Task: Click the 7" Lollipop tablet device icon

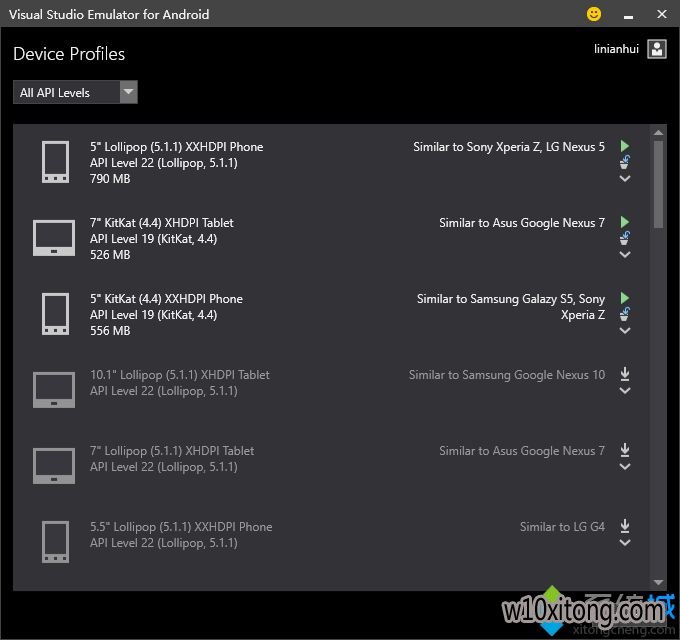Action: click(x=54, y=466)
